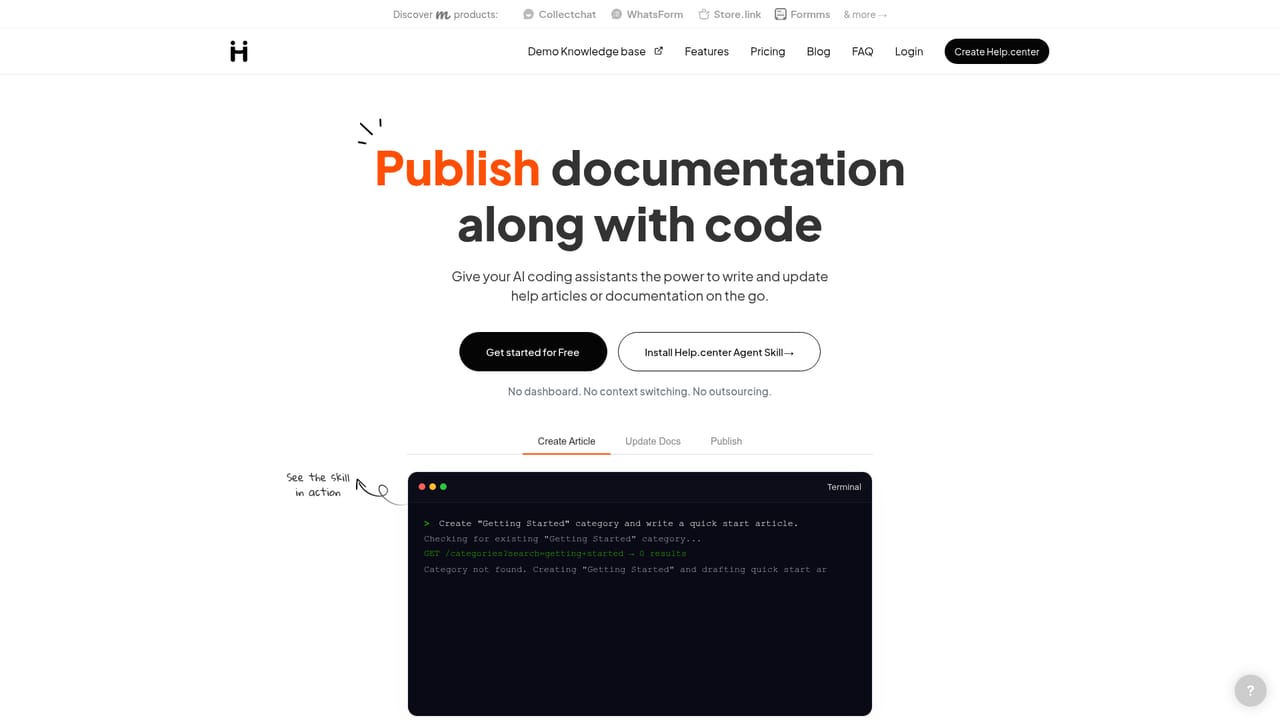The height and width of the screenshot is (720, 1280).
Task: Click the Store.link basket icon
Action: pos(704,14)
